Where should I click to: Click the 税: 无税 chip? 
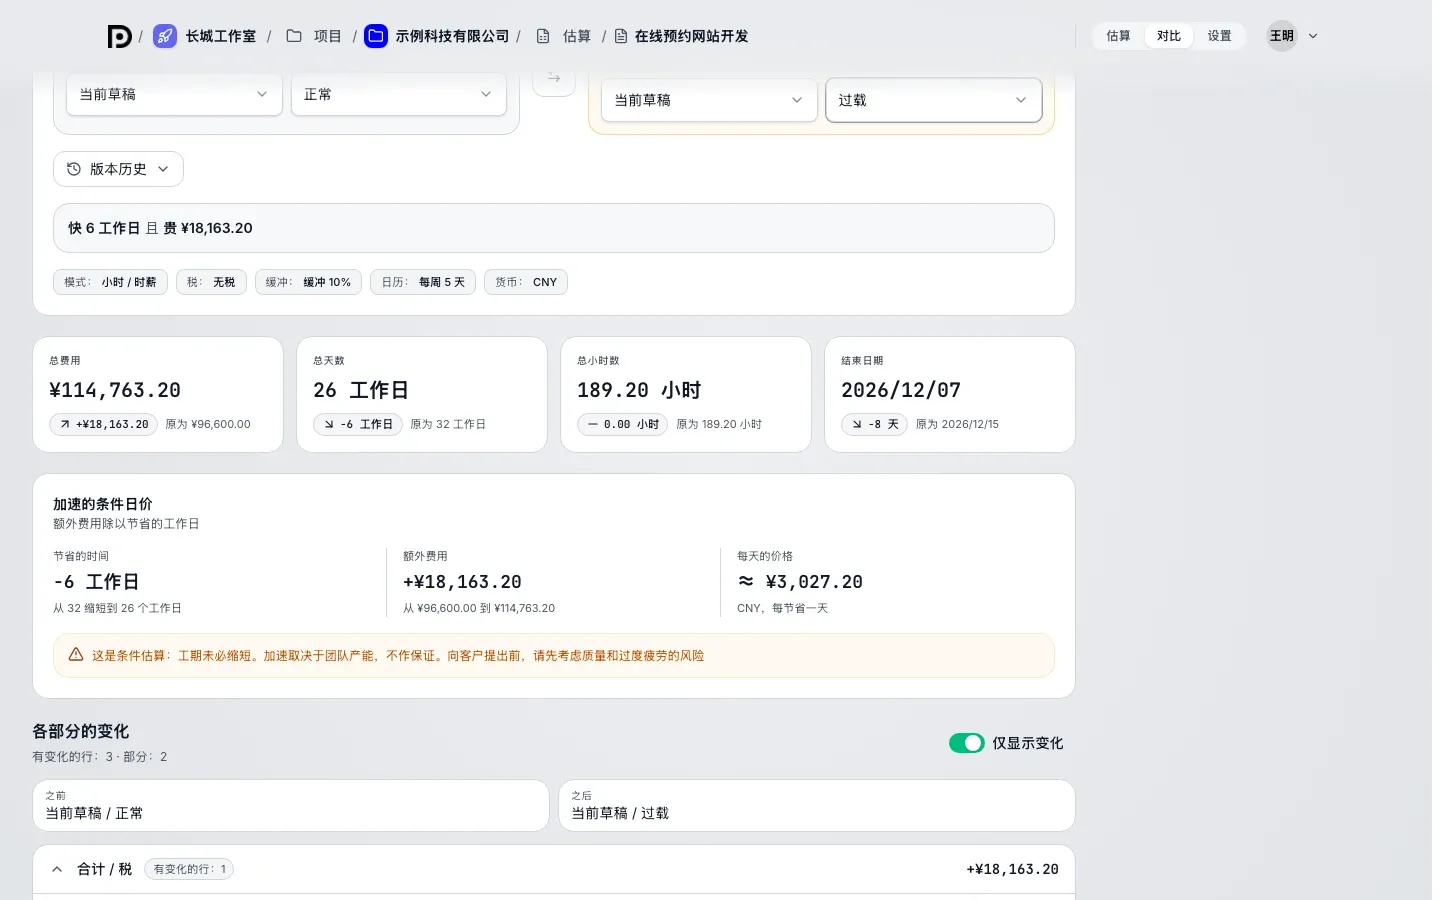[x=211, y=282]
